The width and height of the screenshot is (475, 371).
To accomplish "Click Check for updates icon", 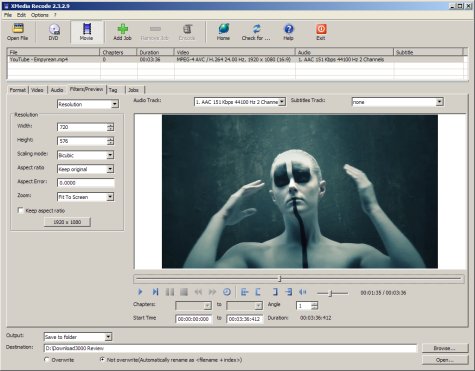I will (x=256, y=32).
